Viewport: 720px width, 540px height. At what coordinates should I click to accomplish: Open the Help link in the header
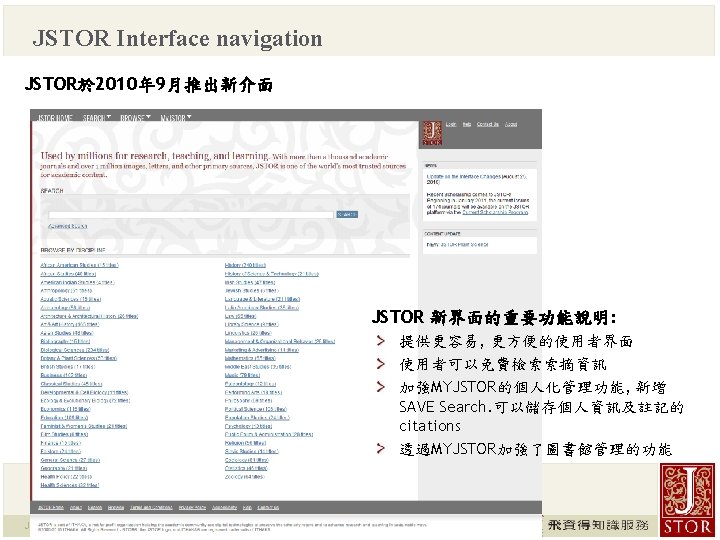click(467, 124)
